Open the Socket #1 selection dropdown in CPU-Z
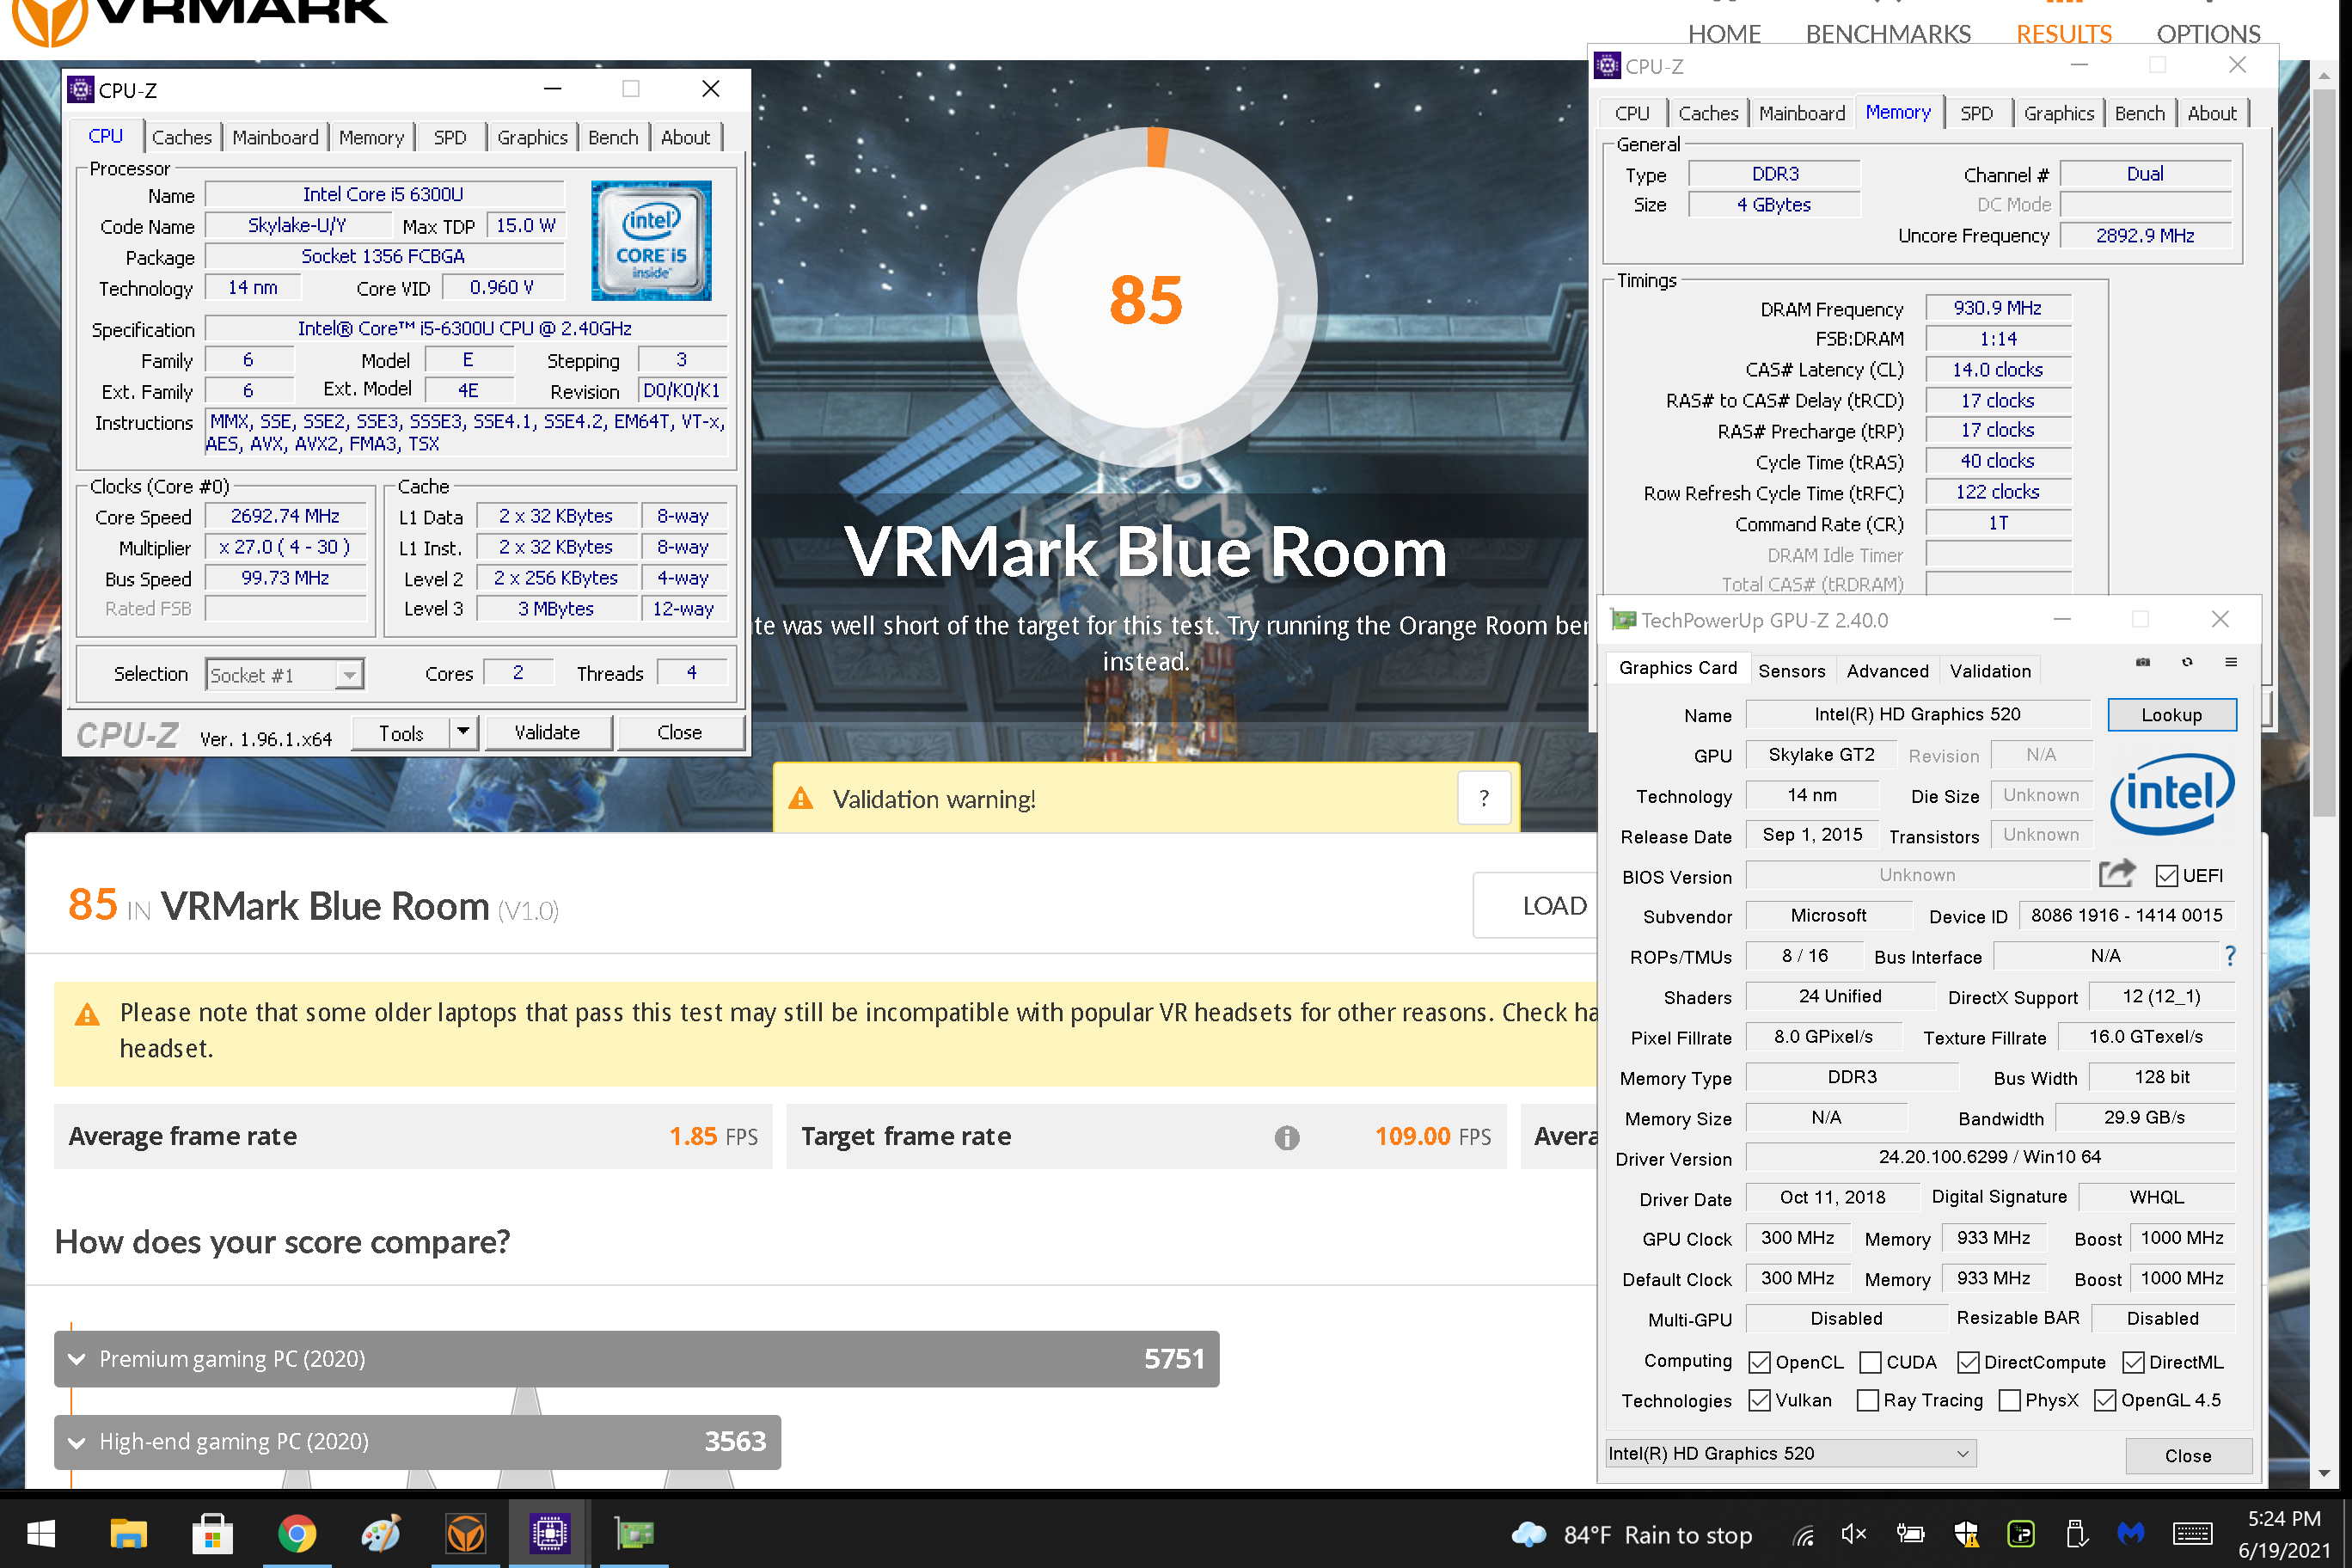The height and width of the screenshot is (1568, 2352). pos(284,675)
